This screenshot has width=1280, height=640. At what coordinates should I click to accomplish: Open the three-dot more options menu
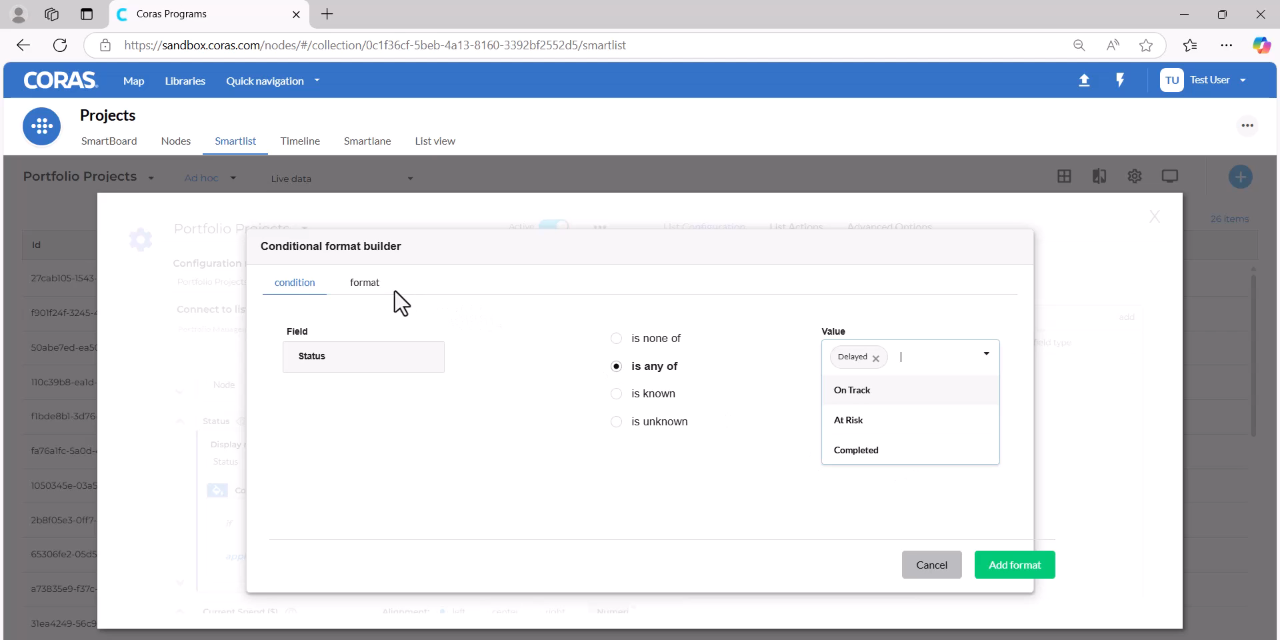1247,126
